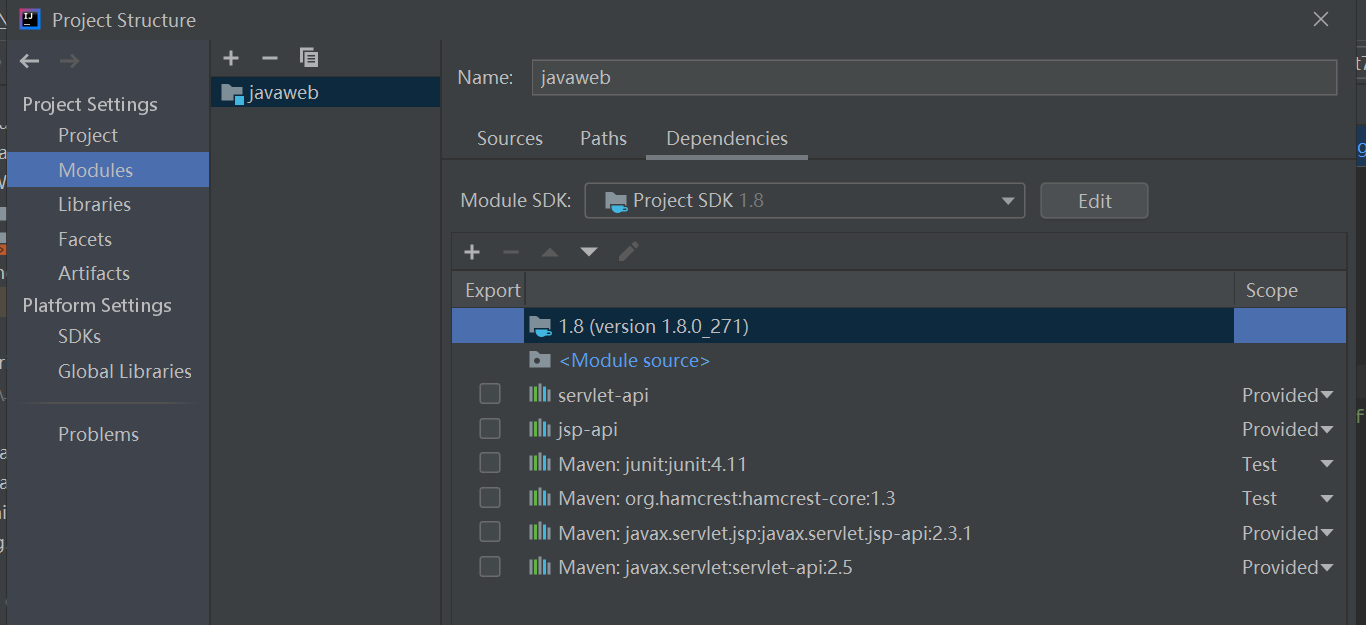The width and height of the screenshot is (1366, 625).
Task: Move selected dependency down with the arrow icon
Action: click(x=588, y=251)
